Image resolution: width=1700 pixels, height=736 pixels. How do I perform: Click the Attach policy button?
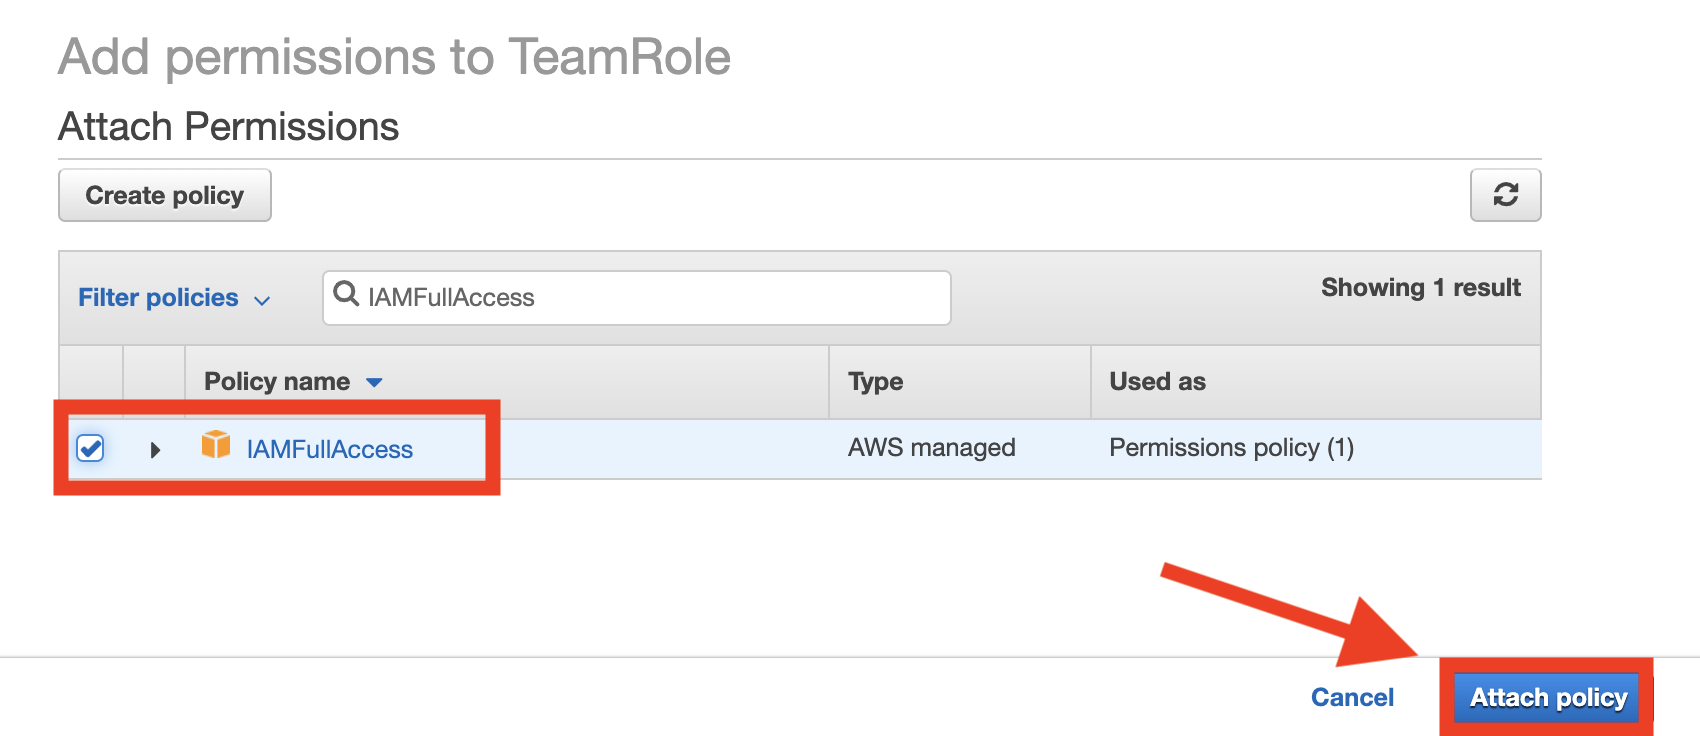[1548, 697]
